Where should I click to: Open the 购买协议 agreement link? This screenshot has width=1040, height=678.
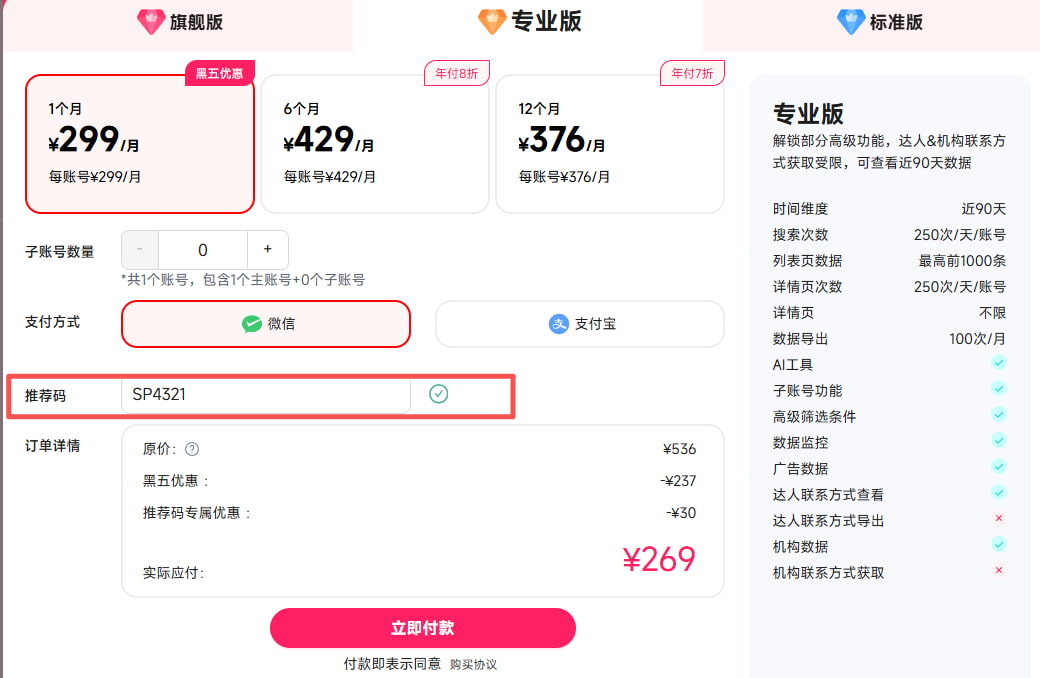click(471, 663)
